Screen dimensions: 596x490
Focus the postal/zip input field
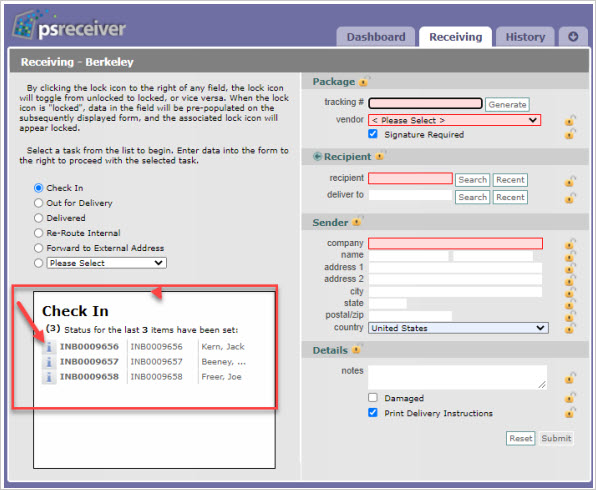pyautogui.click(x=411, y=316)
